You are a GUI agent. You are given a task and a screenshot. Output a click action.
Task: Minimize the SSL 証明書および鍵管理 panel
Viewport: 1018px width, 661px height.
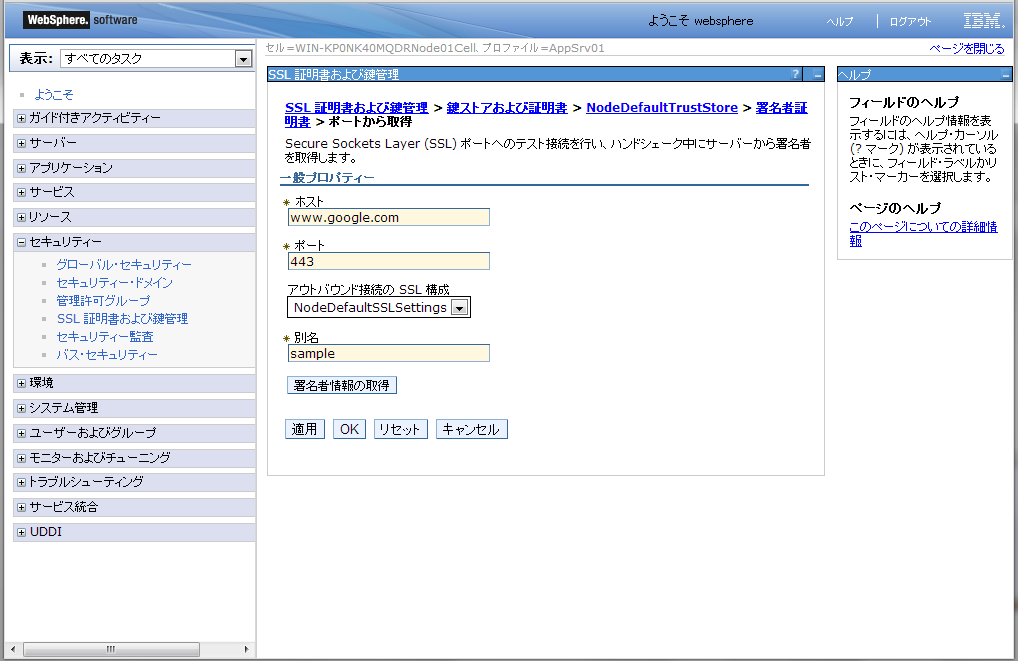click(817, 75)
